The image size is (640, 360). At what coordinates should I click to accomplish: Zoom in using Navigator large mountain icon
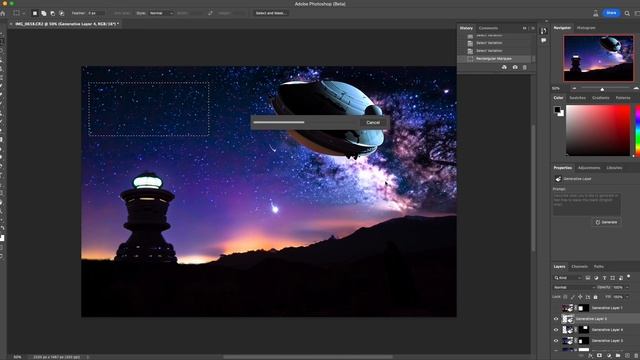636,88
